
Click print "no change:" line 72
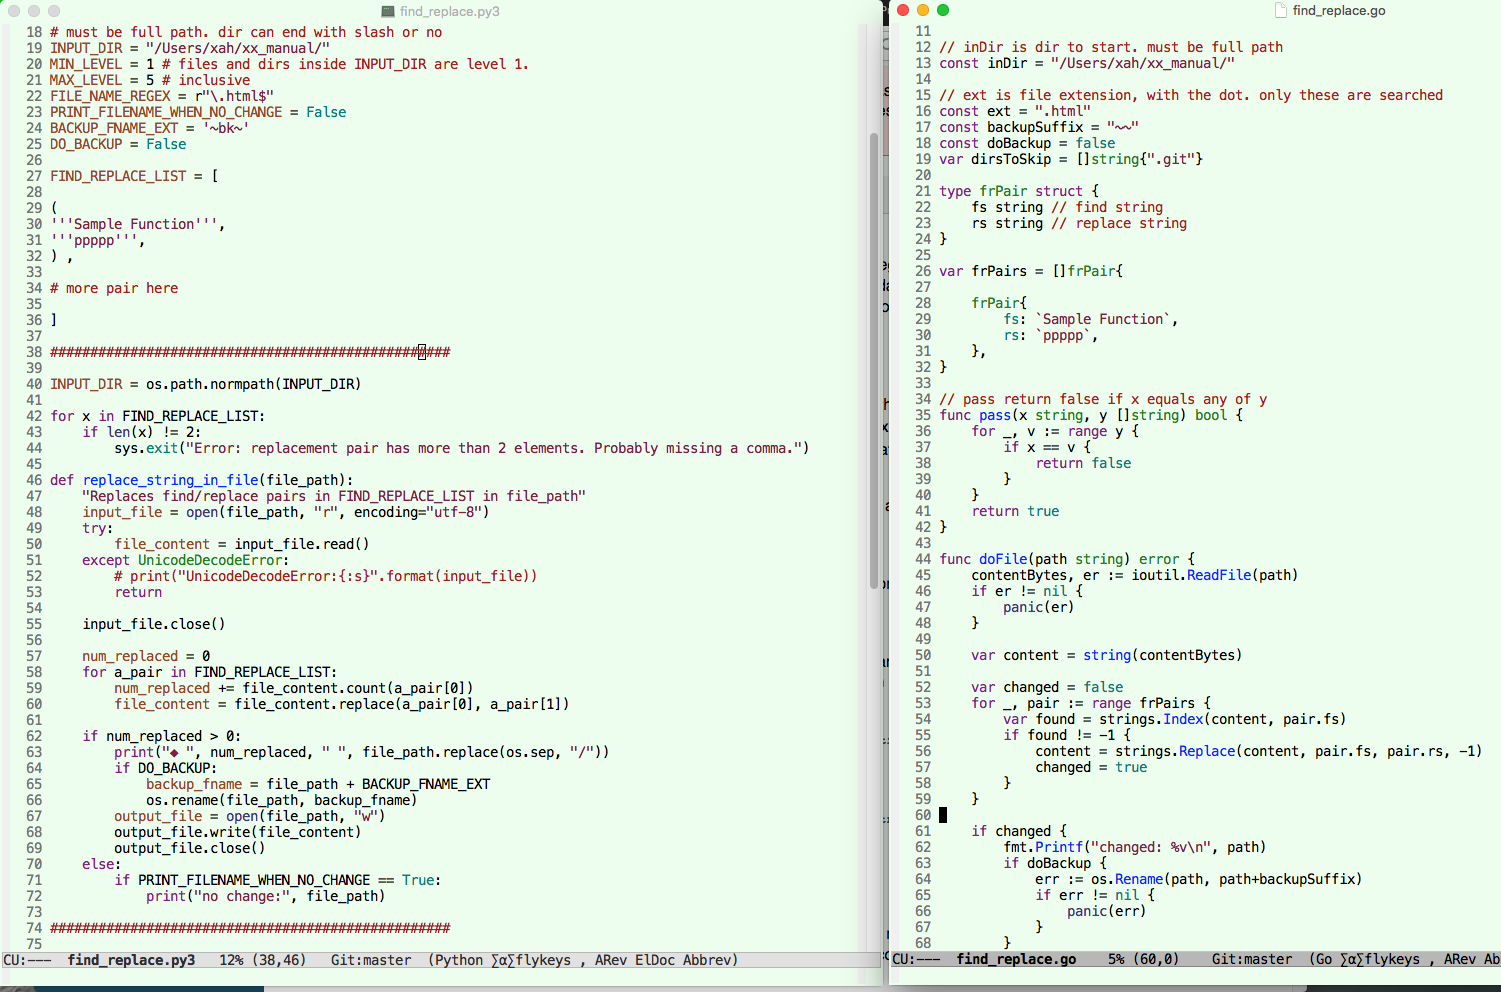266,896
